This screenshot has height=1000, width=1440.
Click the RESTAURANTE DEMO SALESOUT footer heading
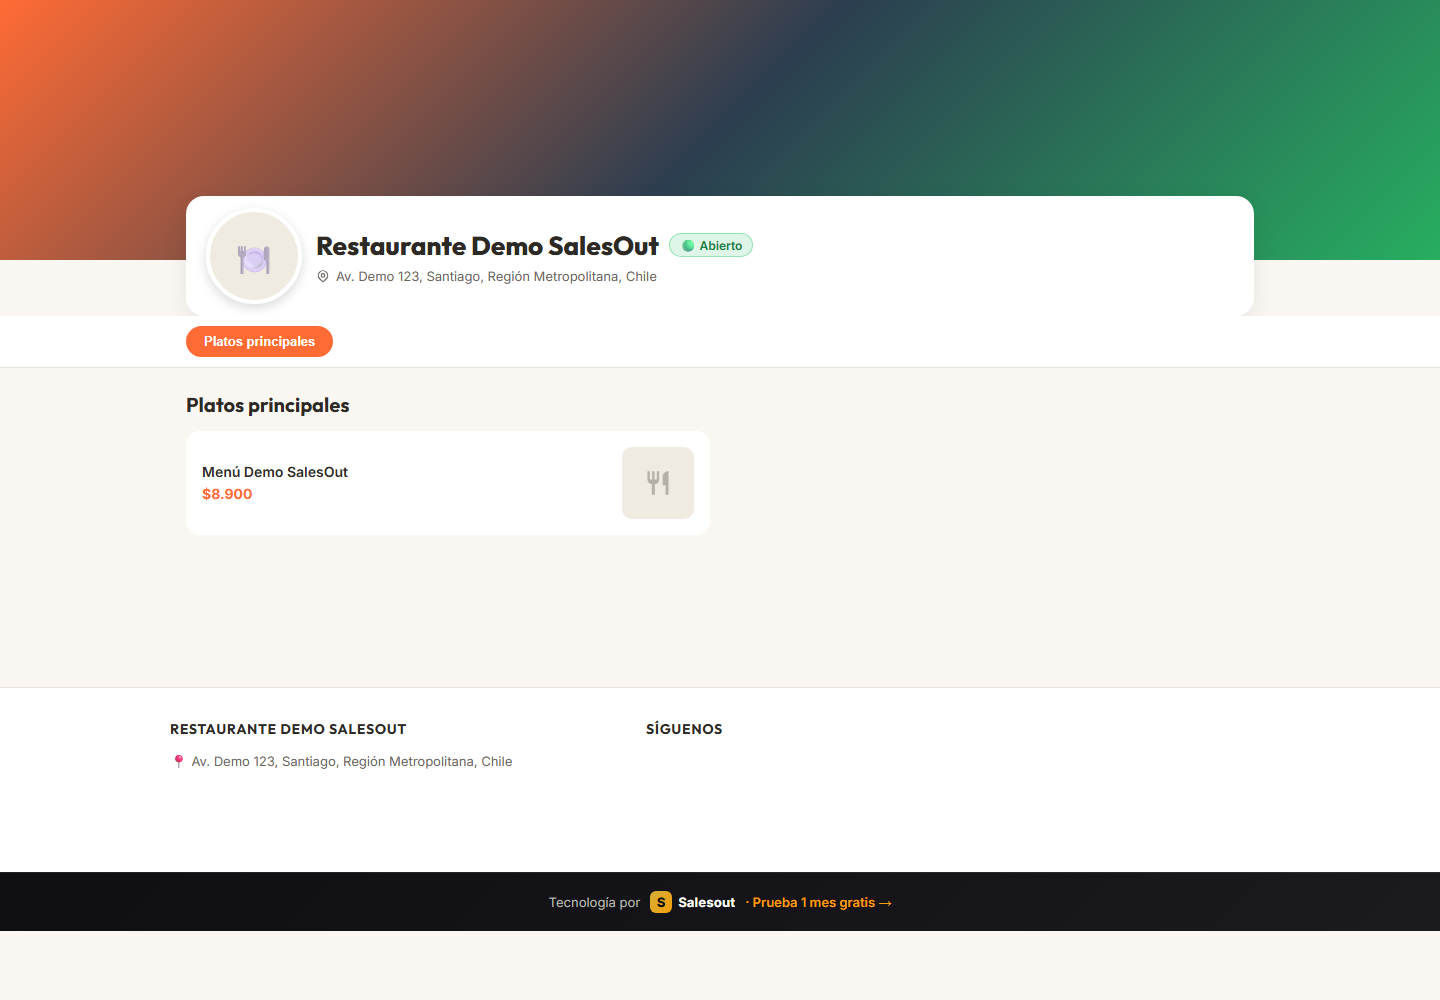[288, 729]
